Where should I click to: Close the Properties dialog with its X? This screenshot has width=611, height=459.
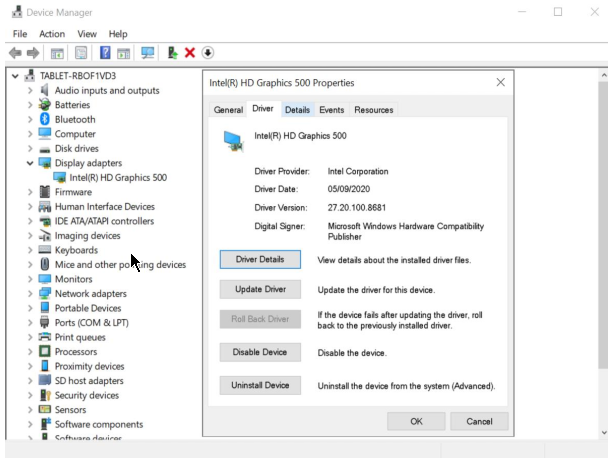tap(501, 82)
